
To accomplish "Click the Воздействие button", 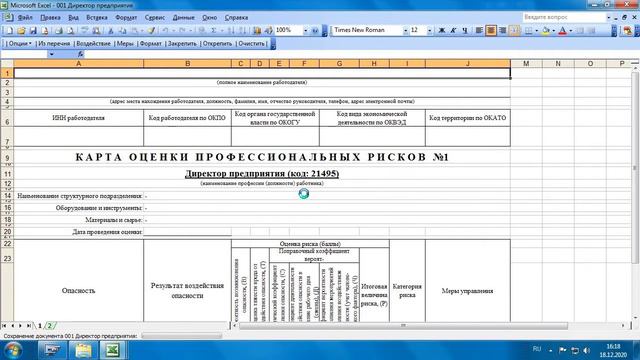I will click(93, 44).
